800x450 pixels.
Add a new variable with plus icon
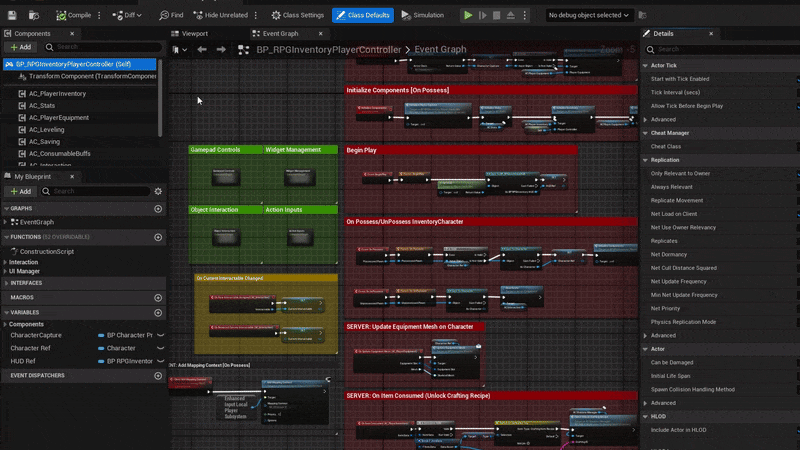pyautogui.click(x=158, y=312)
